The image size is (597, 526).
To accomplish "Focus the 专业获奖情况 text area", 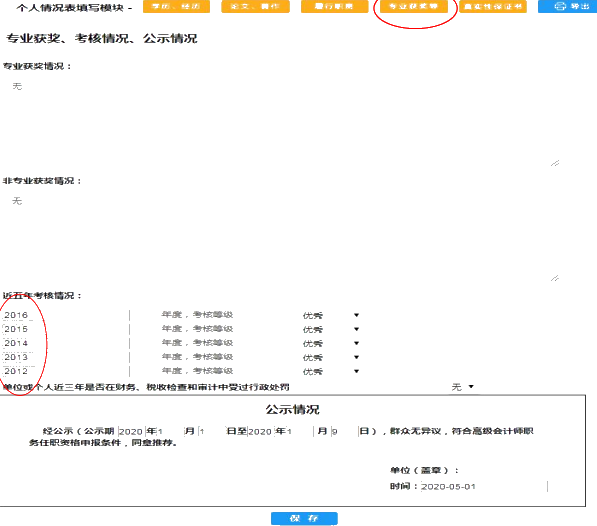I will [x=281, y=123].
